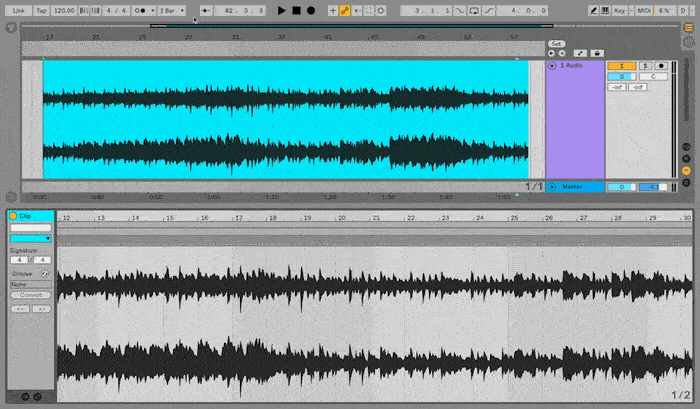Viewport: 700px width, 409px height.
Task: Arm the 1 Audio track for recording
Action: (x=661, y=66)
